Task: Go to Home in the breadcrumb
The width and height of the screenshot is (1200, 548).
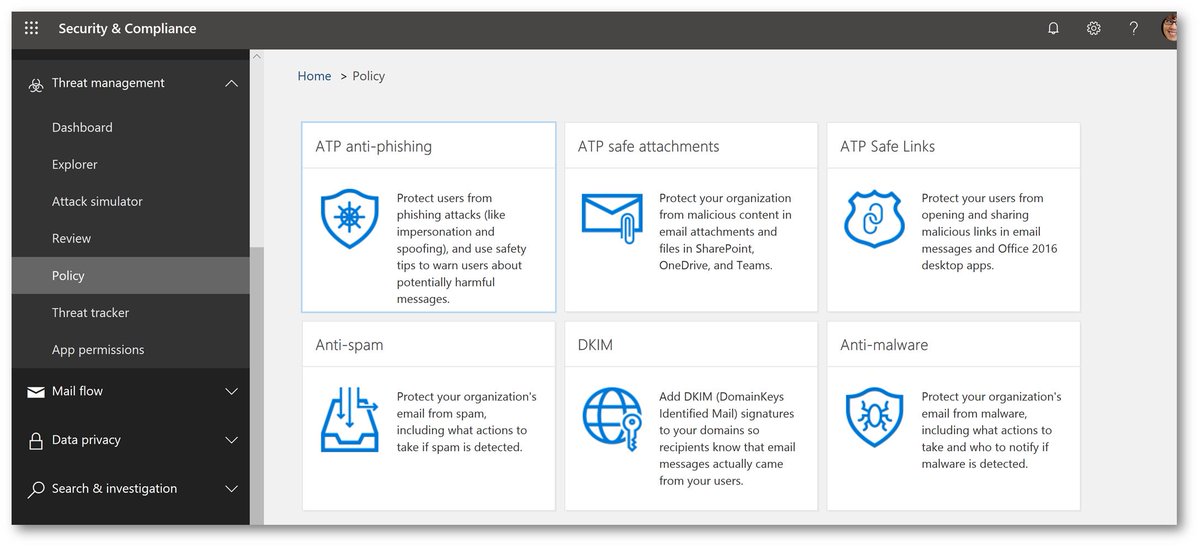Action: click(314, 76)
